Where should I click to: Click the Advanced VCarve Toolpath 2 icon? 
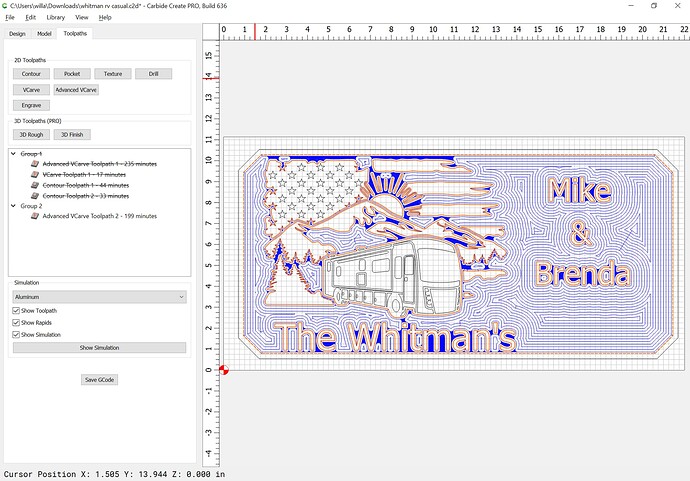click(35, 216)
